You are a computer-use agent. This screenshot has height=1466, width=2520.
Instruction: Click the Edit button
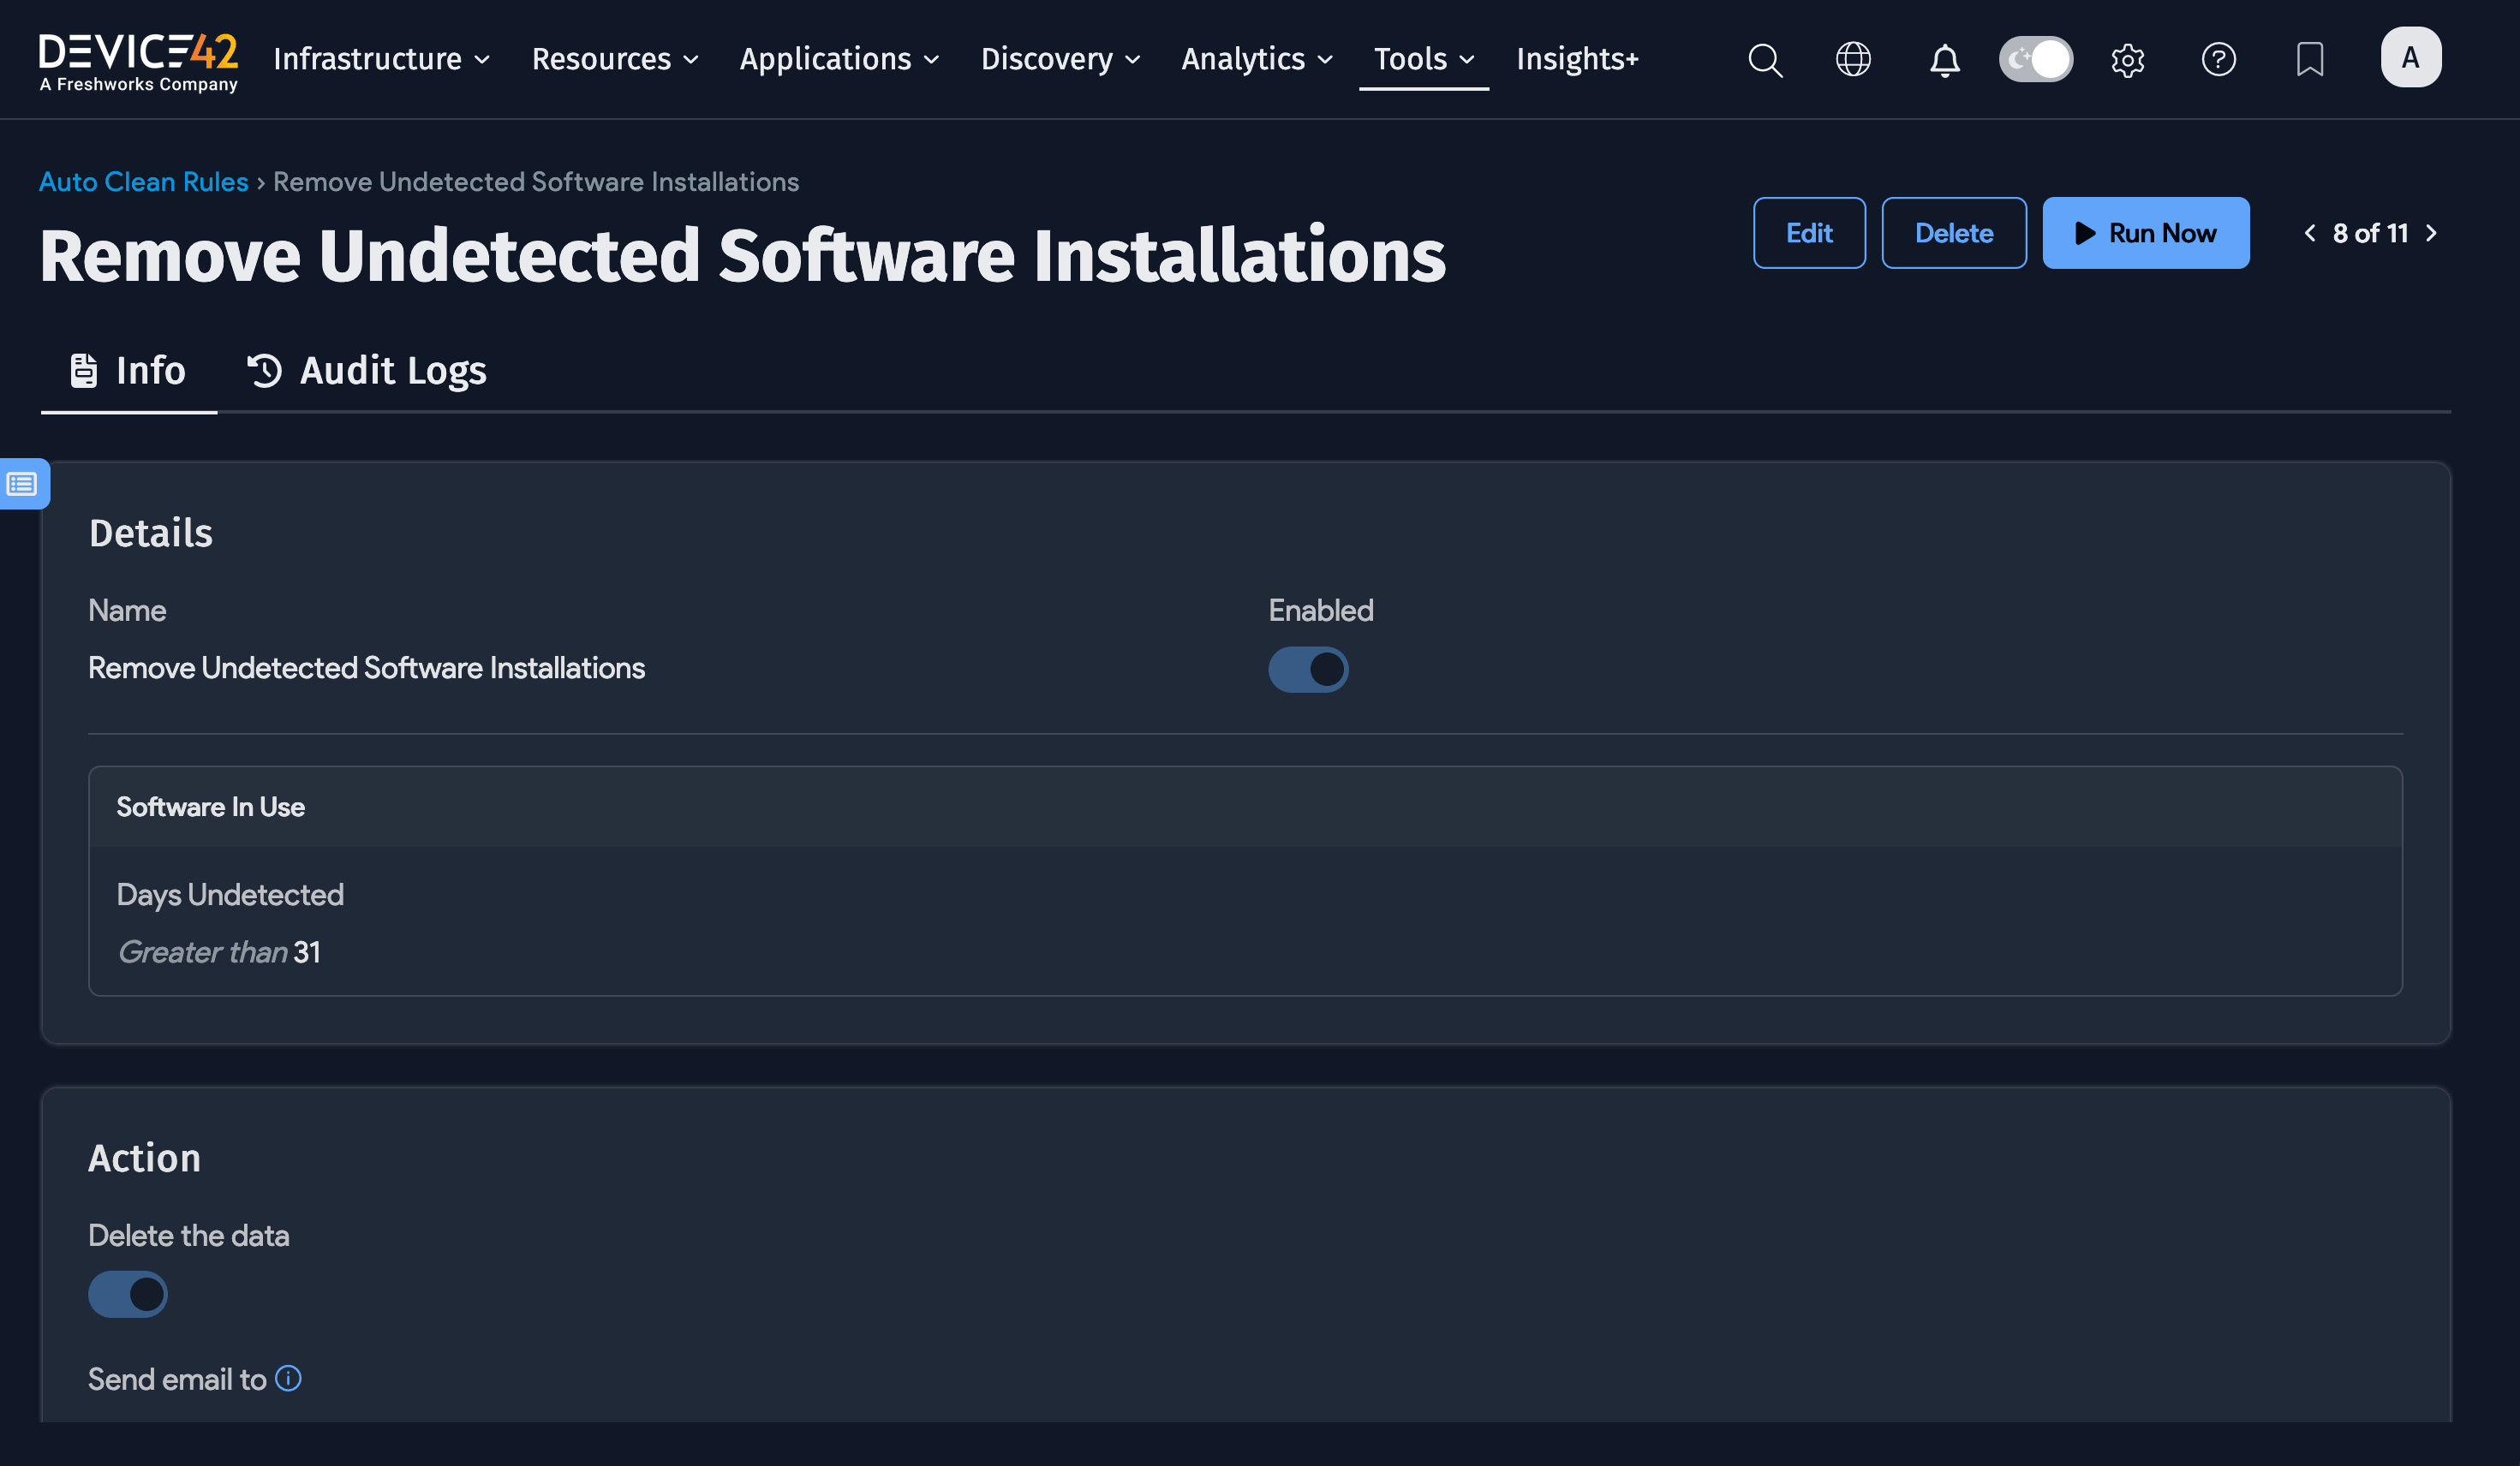coord(1809,233)
